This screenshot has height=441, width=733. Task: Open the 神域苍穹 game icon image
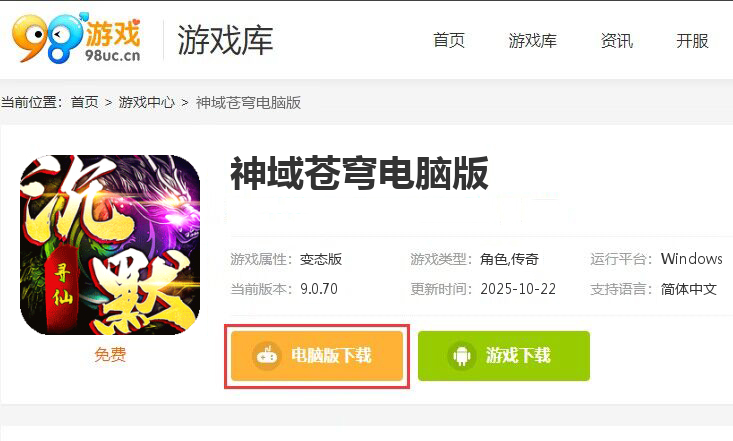click(x=110, y=245)
